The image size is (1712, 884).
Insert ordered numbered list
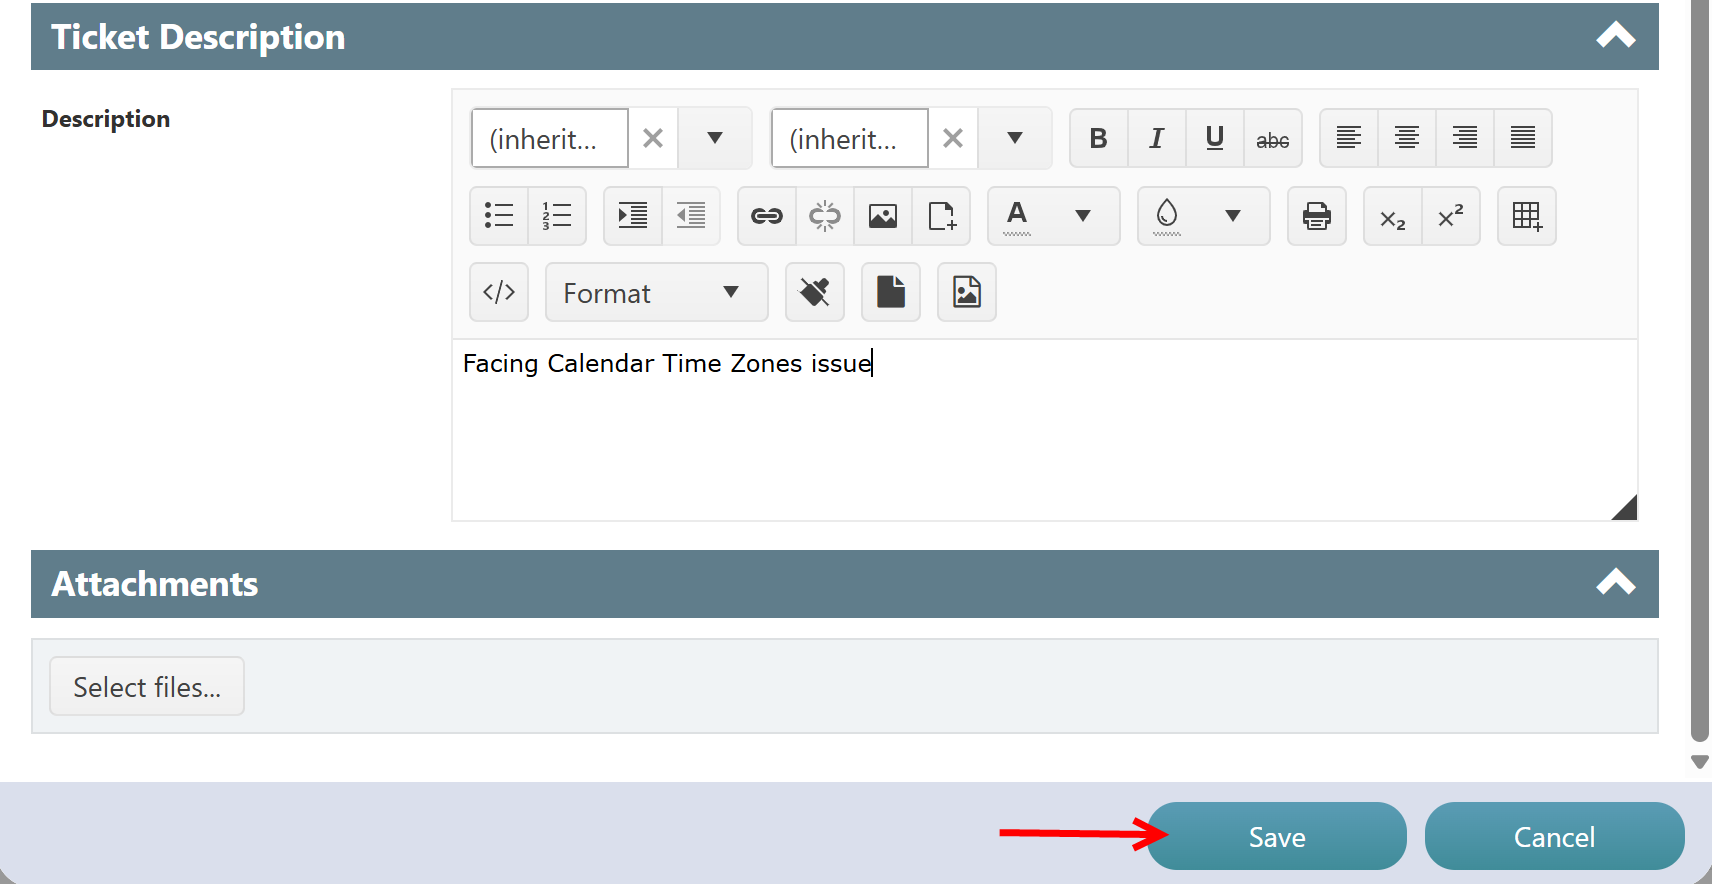tap(556, 216)
